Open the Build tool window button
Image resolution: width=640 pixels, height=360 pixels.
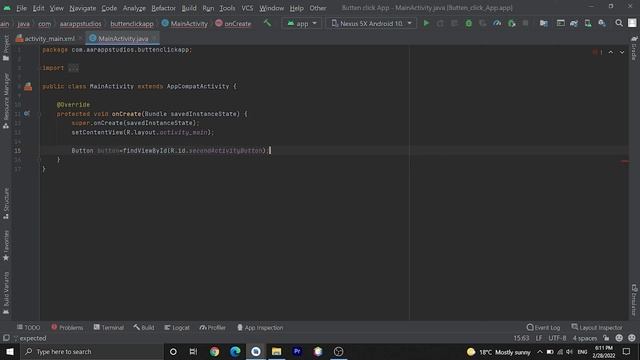tap(144, 327)
